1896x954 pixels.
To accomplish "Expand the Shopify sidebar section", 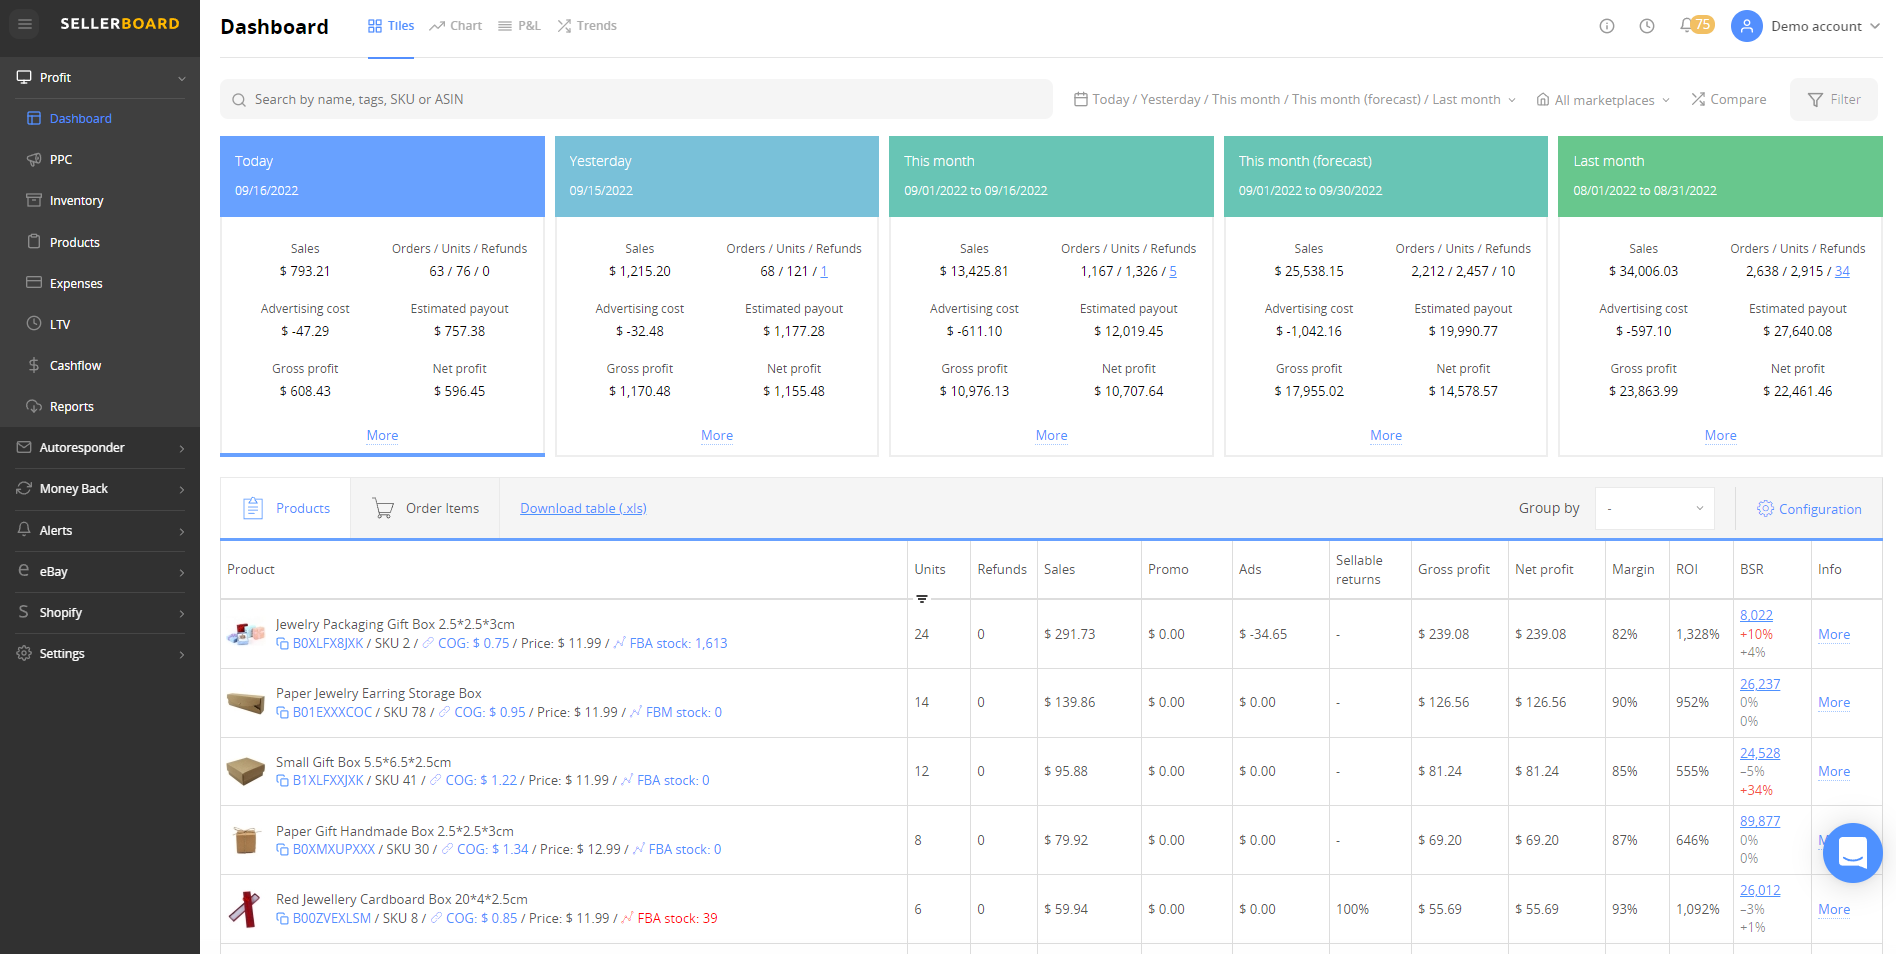I will (181, 613).
